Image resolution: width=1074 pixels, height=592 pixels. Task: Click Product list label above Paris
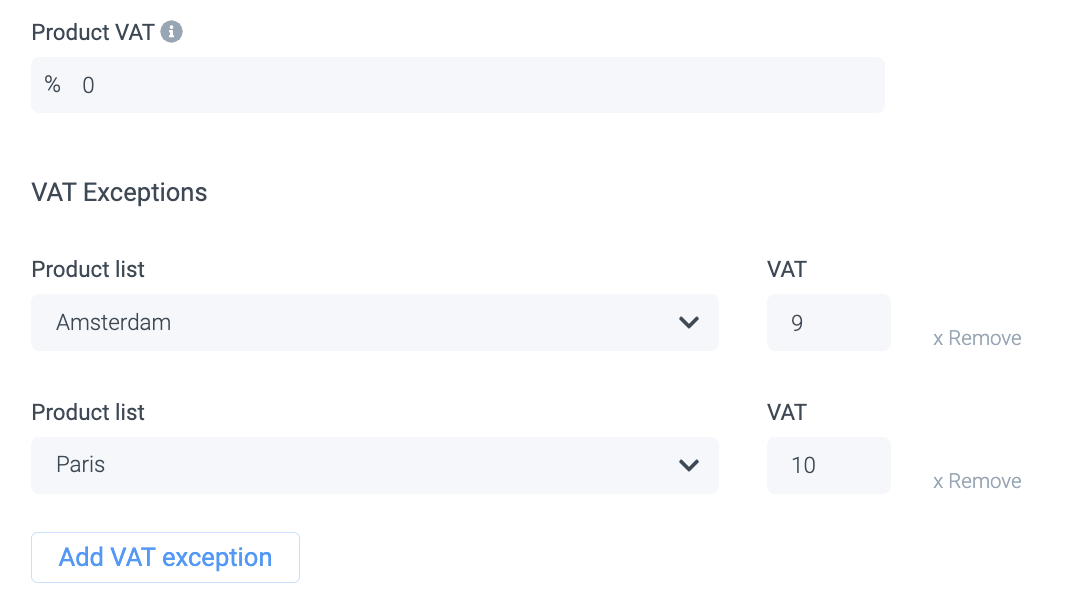coord(88,412)
